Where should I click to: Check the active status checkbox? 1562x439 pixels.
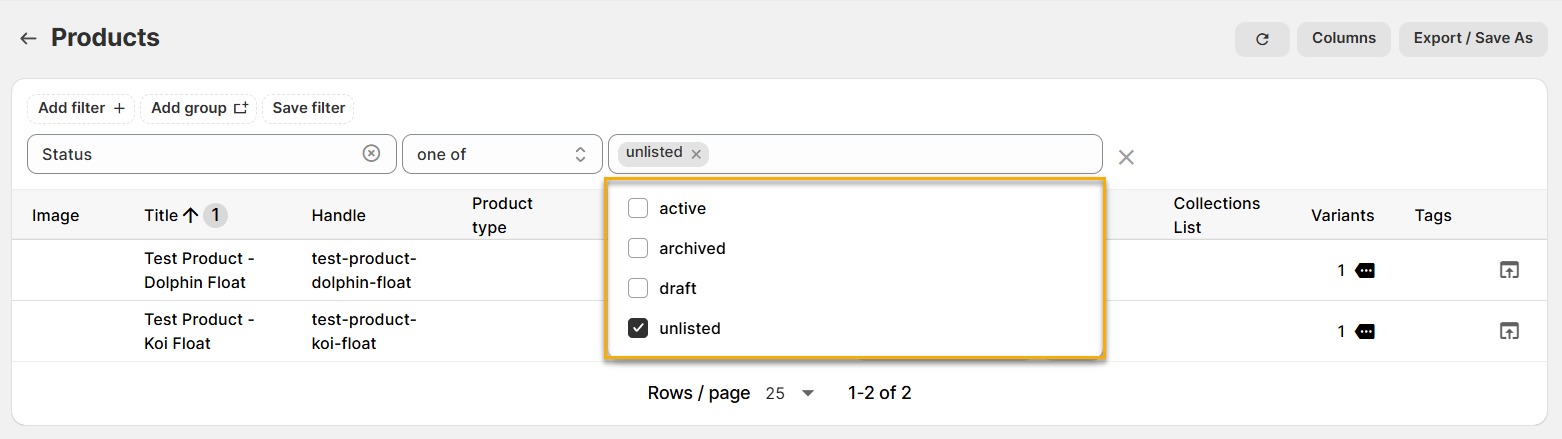pyautogui.click(x=638, y=208)
